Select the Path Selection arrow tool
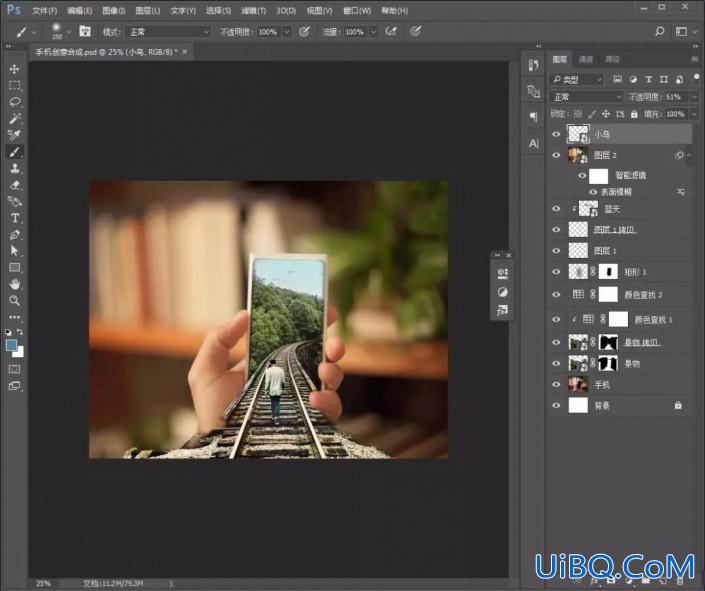This screenshot has height=591, width=705. click(14, 251)
